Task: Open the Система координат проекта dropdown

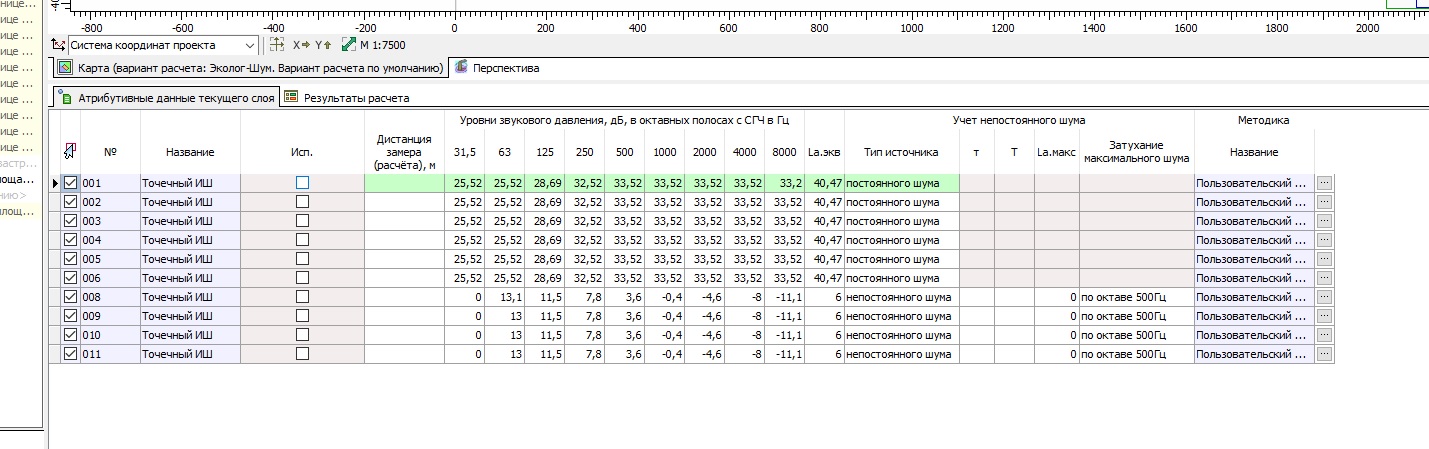Action: tap(249, 45)
